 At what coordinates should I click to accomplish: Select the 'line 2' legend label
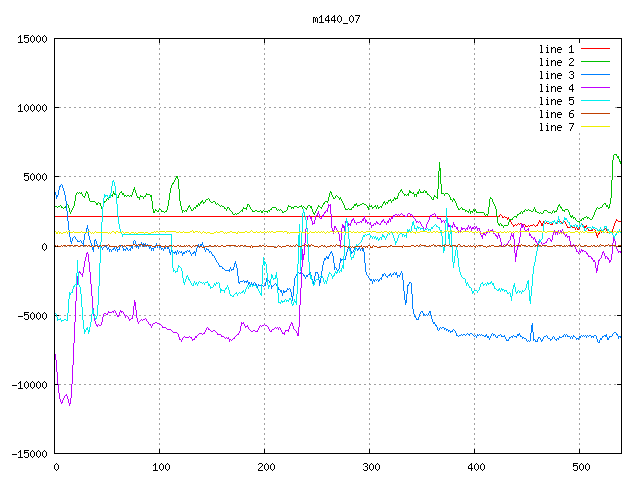557,62
